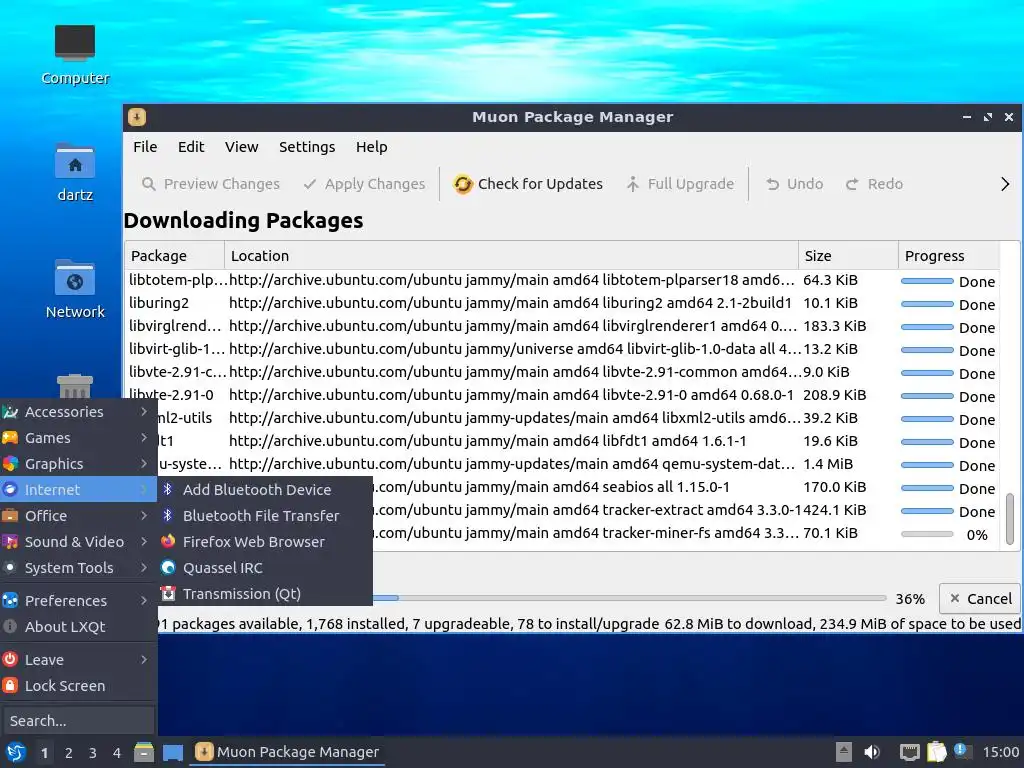Expand the Games menu category
1024x768 pixels.
(x=78, y=438)
